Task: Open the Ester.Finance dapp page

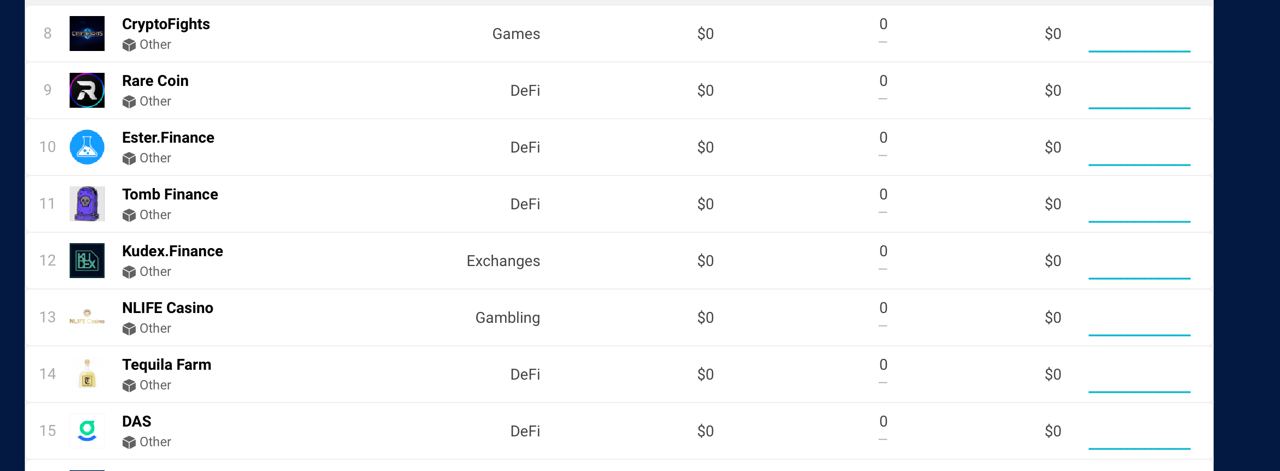Action: (x=168, y=138)
